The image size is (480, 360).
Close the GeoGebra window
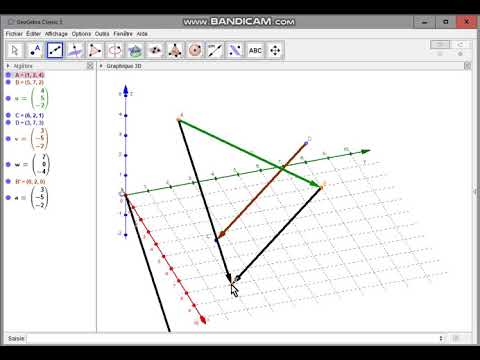(467, 22)
